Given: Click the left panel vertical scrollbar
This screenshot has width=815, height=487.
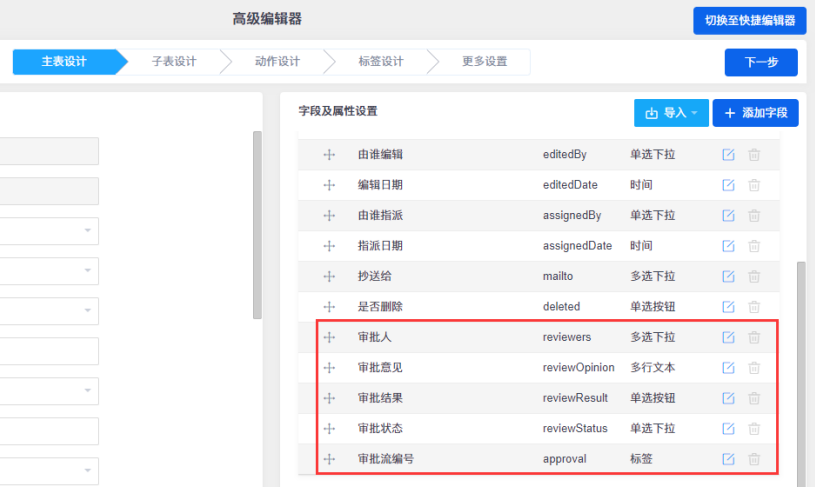Looking at the screenshot, I should click(x=257, y=225).
